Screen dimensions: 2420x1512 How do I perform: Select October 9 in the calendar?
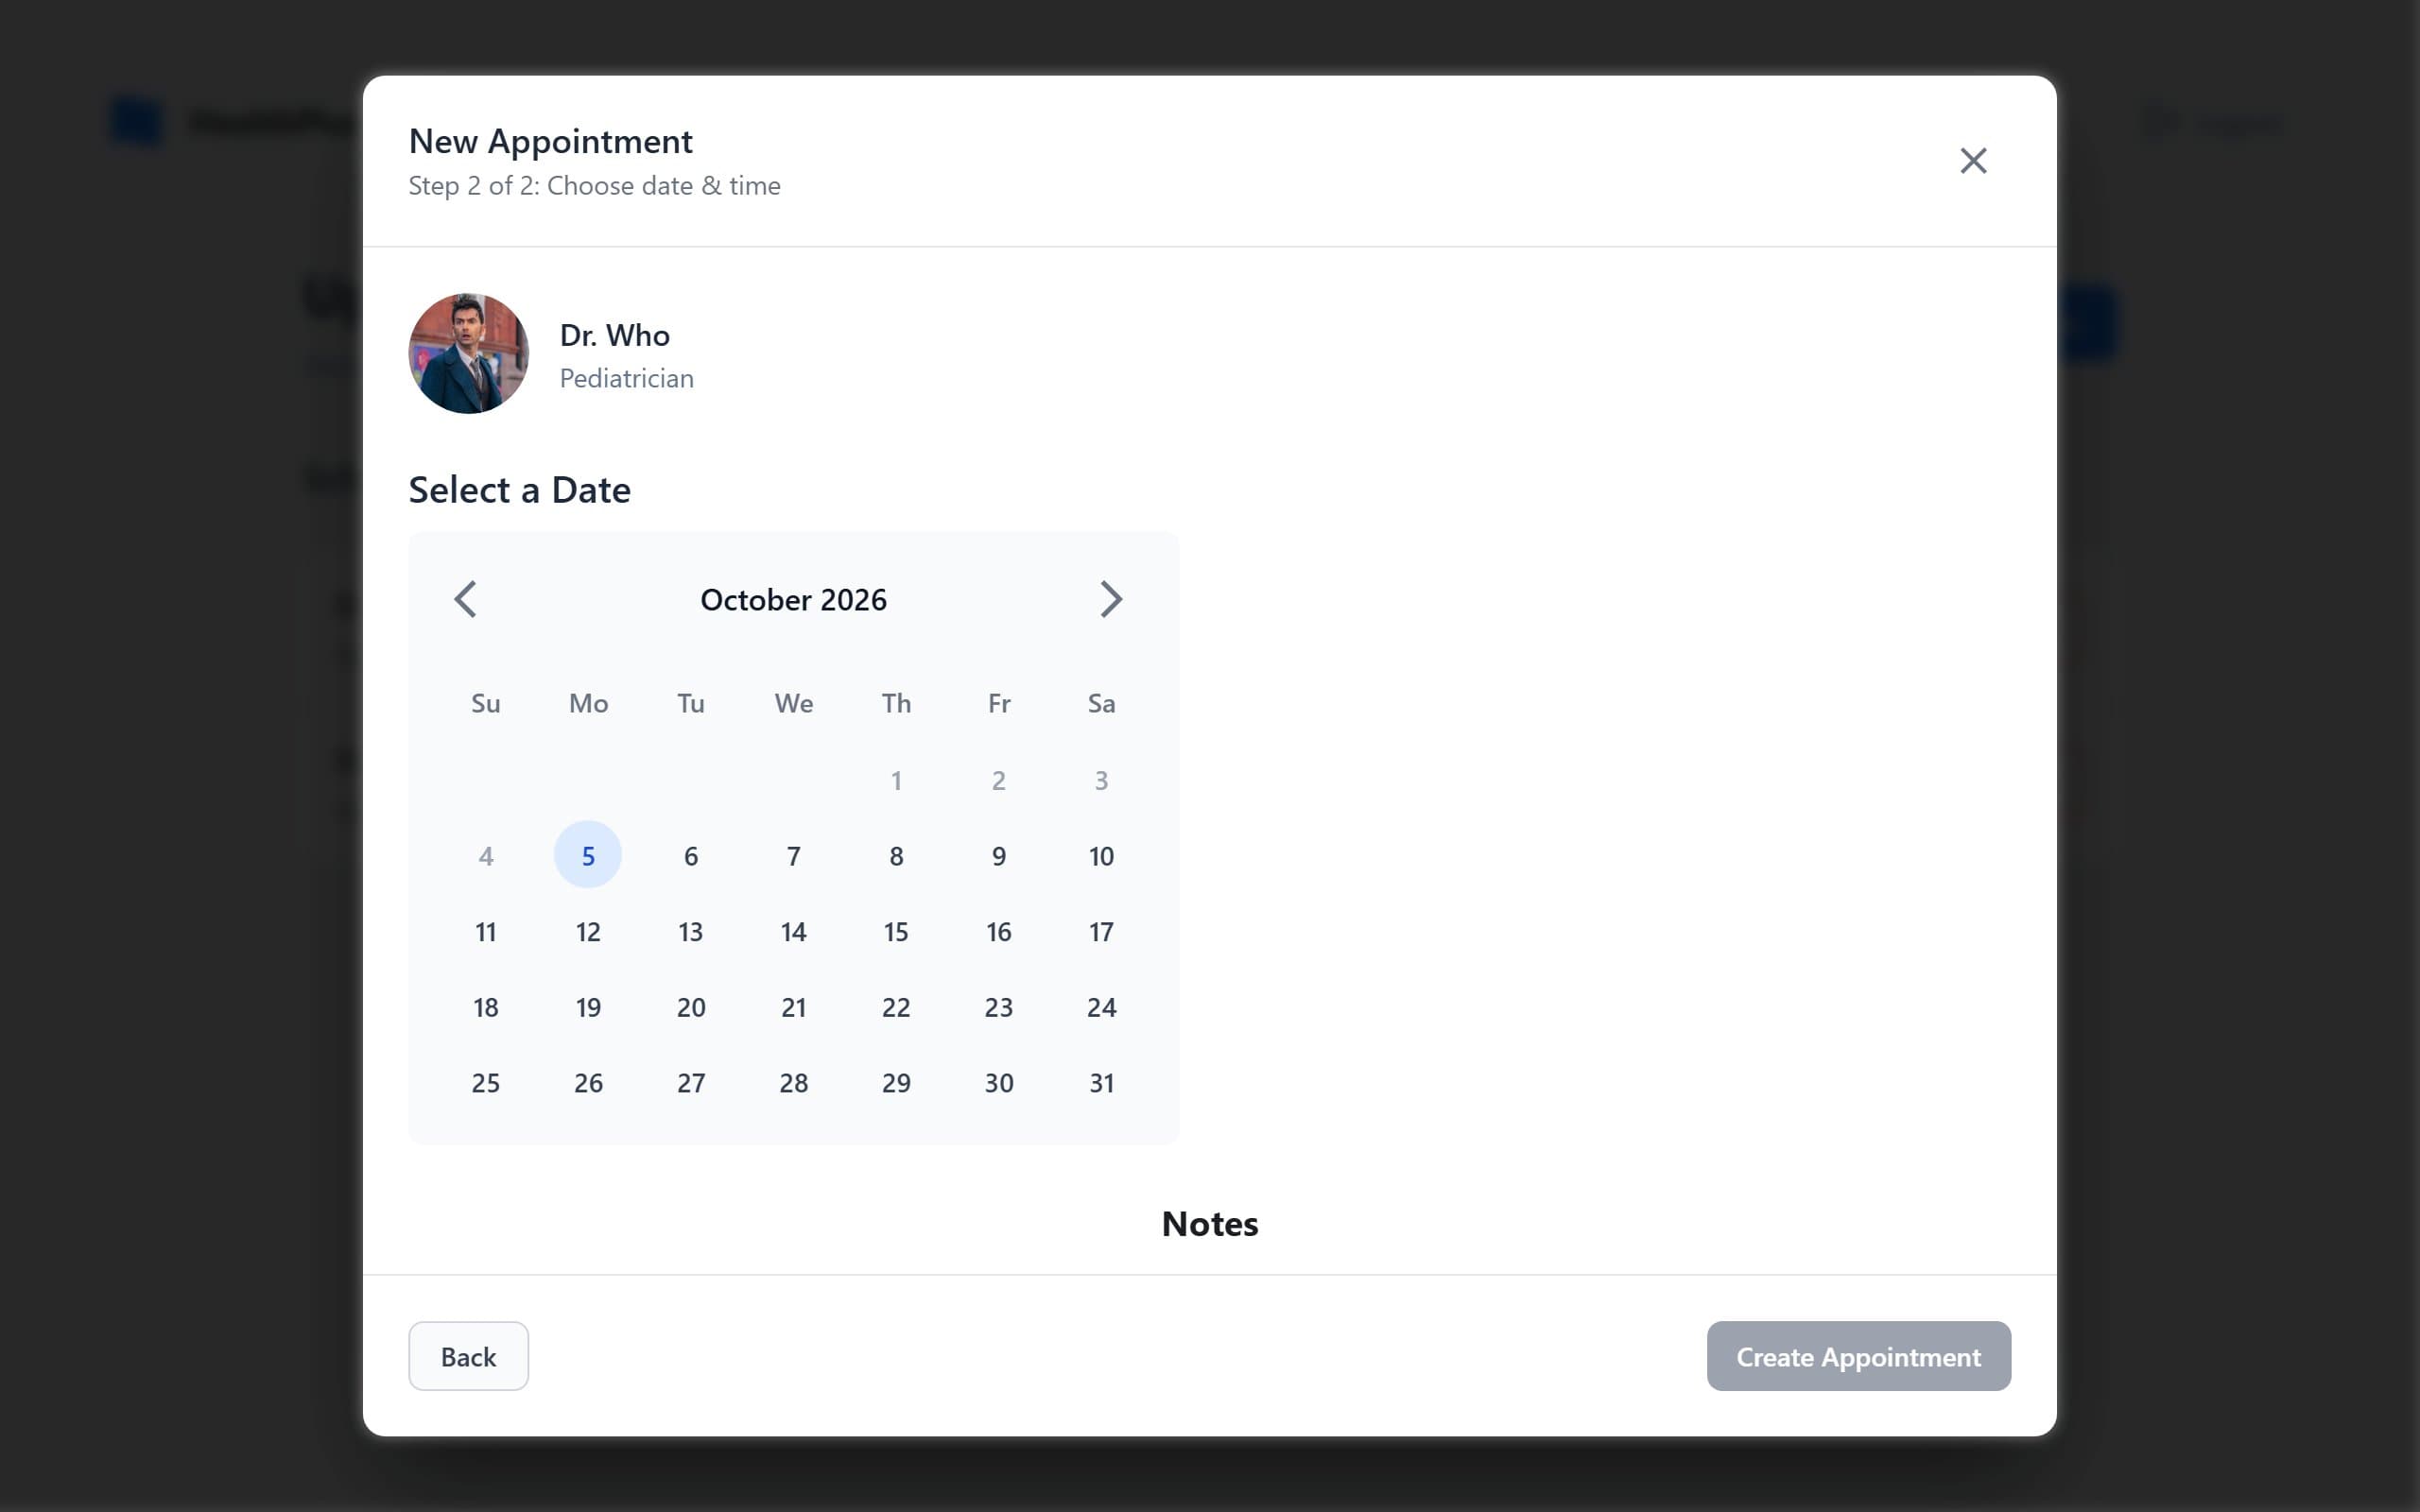(x=999, y=855)
